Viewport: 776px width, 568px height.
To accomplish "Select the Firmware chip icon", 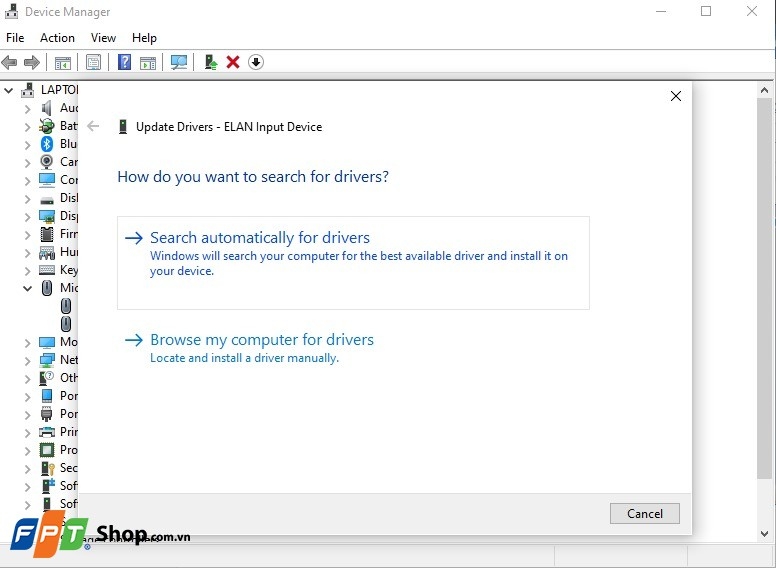I will point(47,234).
